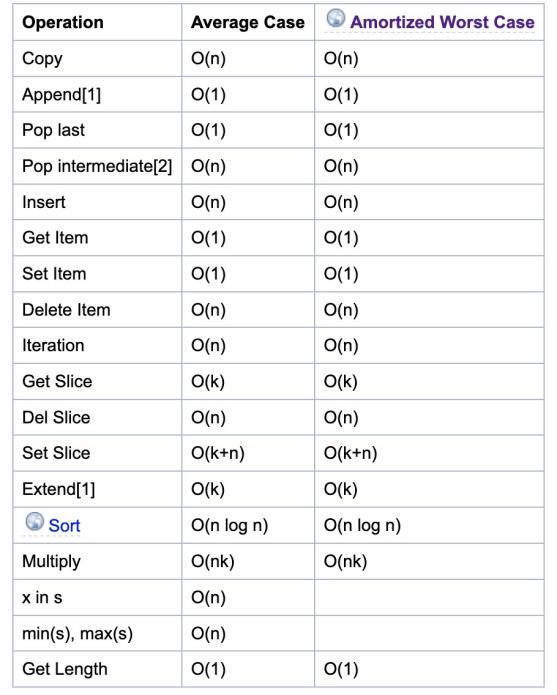Click the globe icon next to Sort

click(35, 521)
